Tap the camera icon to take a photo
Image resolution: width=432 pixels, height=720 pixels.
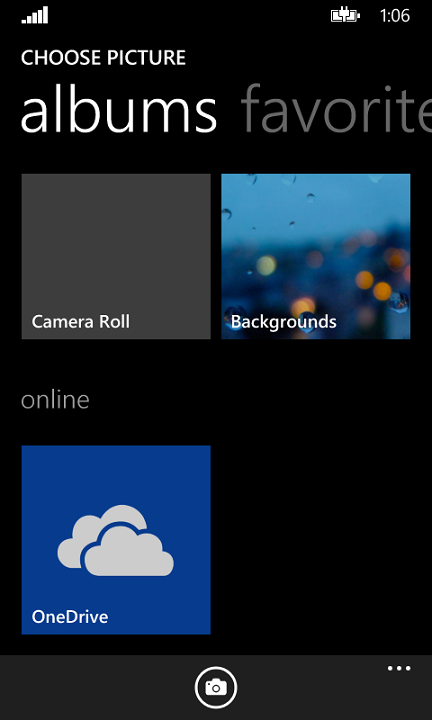coord(216,687)
